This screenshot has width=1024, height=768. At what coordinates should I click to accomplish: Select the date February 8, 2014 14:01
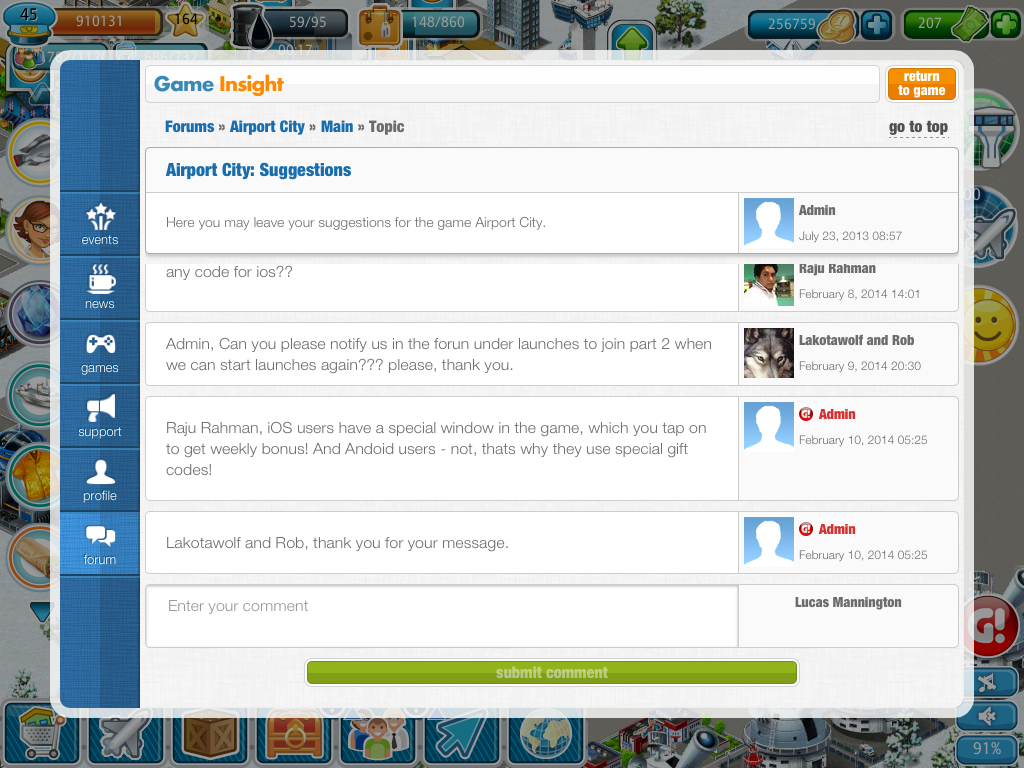tap(859, 294)
